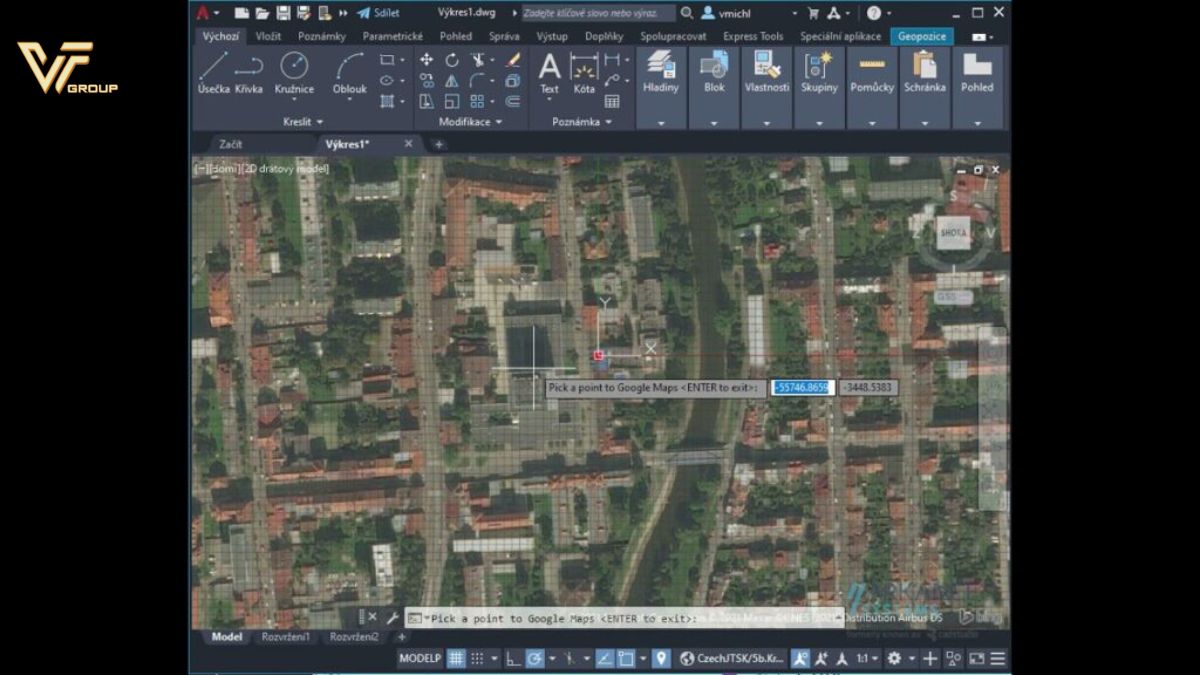Viewport: 1200px width, 675px height.
Task: Click the Text annotation tool
Action: click(550, 73)
